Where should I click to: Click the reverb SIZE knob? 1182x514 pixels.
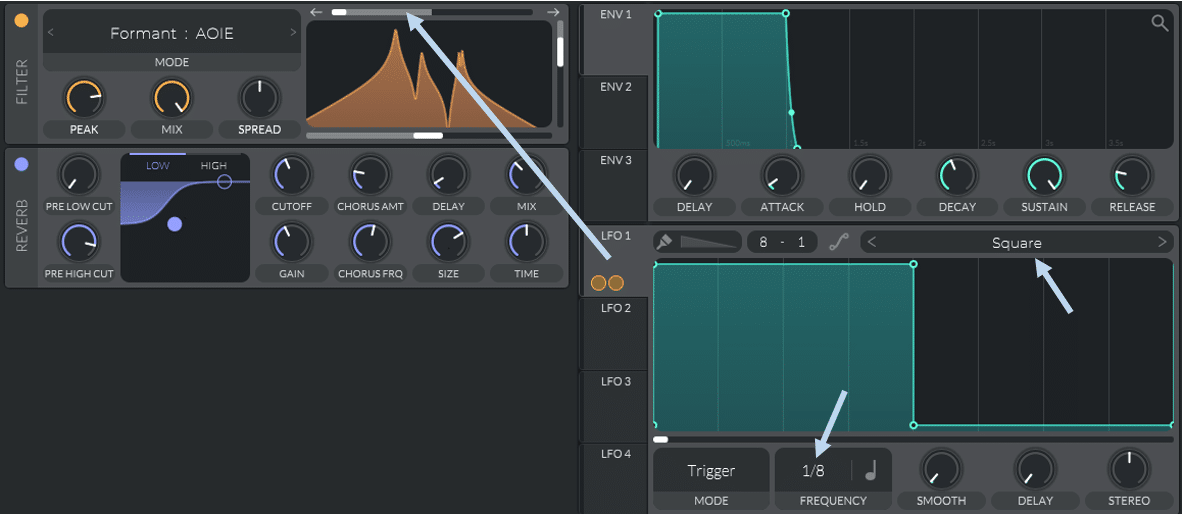(x=449, y=242)
